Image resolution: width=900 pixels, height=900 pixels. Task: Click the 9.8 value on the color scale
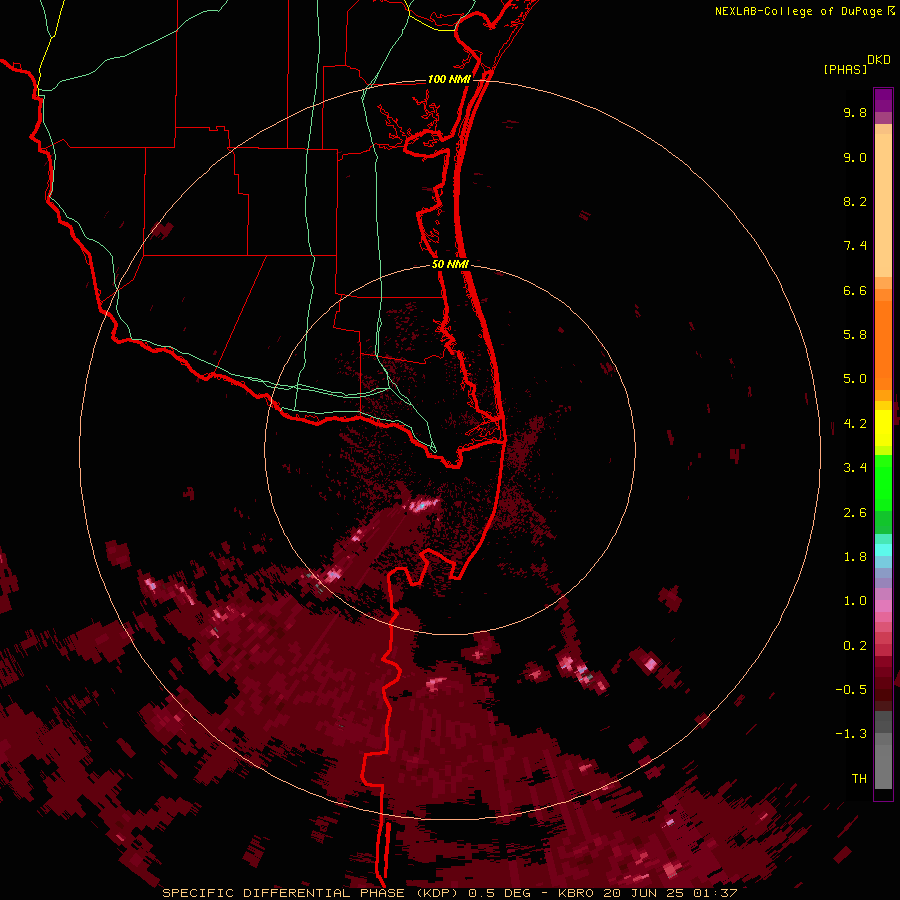click(x=855, y=112)
